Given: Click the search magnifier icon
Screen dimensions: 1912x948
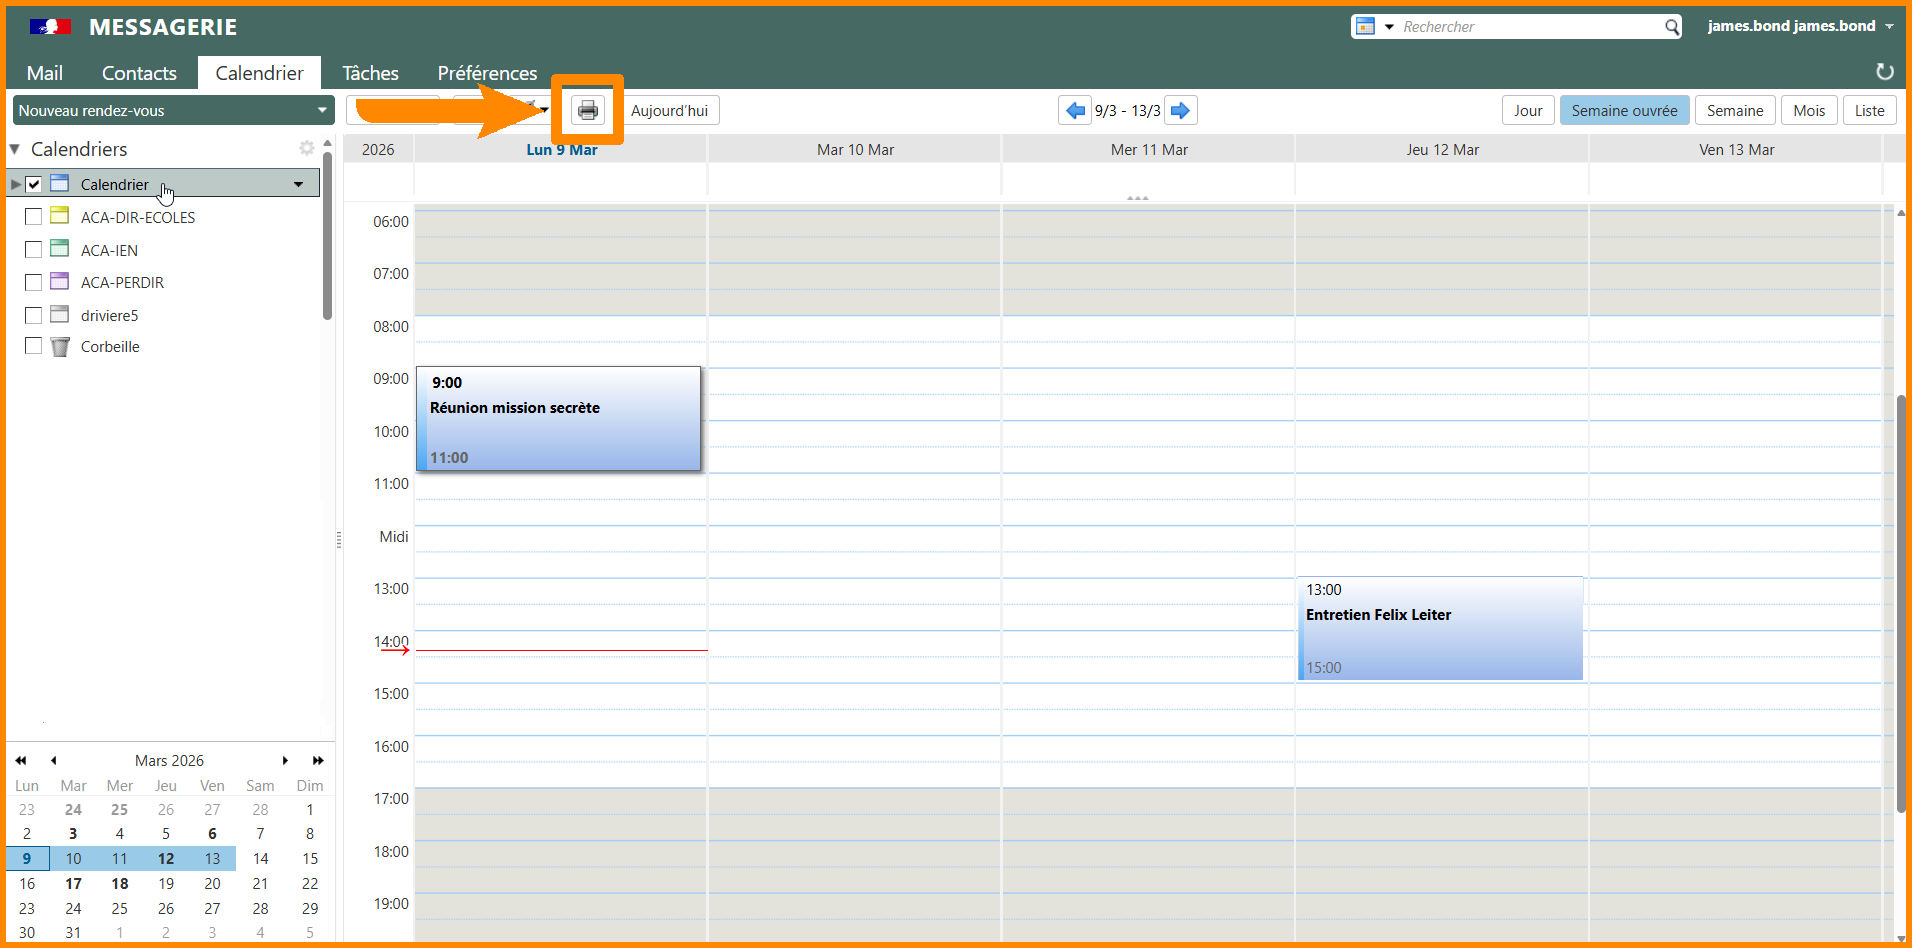Looking at the screenshot, I should tap(1671, 27).
